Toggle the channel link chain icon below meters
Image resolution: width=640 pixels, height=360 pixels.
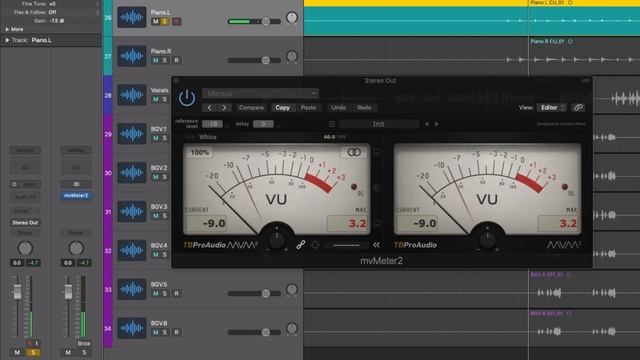(x=301, y=245)
